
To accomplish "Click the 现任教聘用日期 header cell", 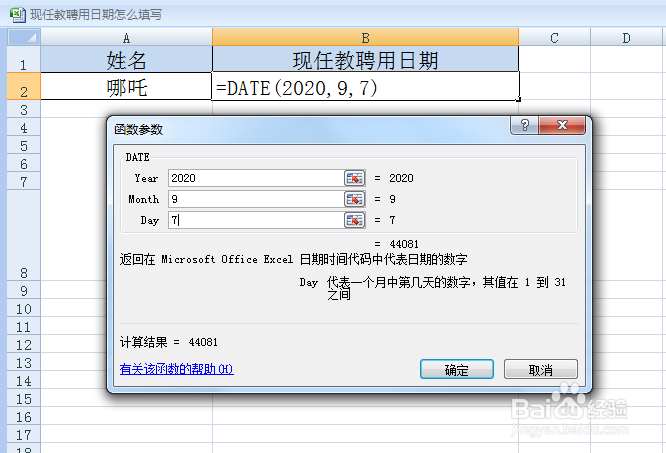I will click(365, 59).
